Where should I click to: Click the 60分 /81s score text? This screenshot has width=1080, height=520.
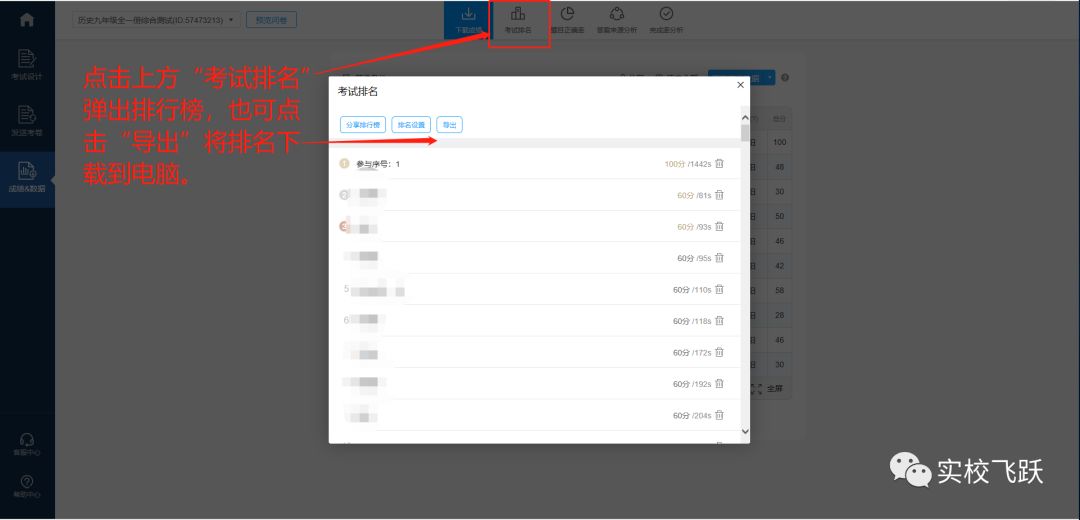pos(694,196)
